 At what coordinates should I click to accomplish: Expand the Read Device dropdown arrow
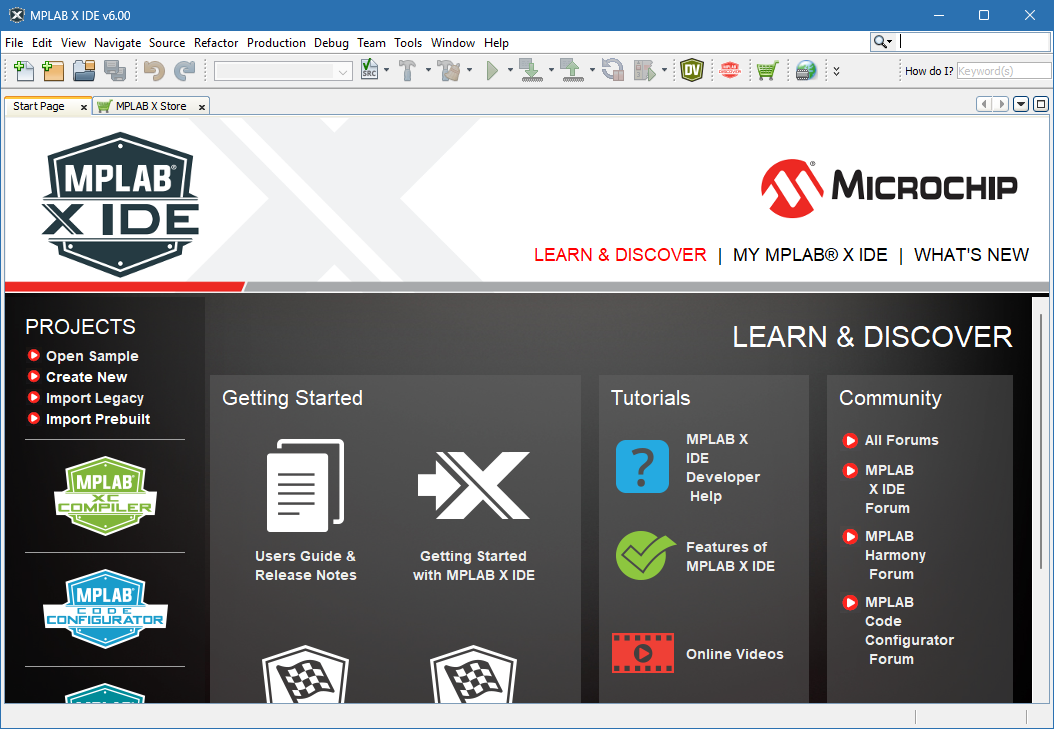pos(592,70)
